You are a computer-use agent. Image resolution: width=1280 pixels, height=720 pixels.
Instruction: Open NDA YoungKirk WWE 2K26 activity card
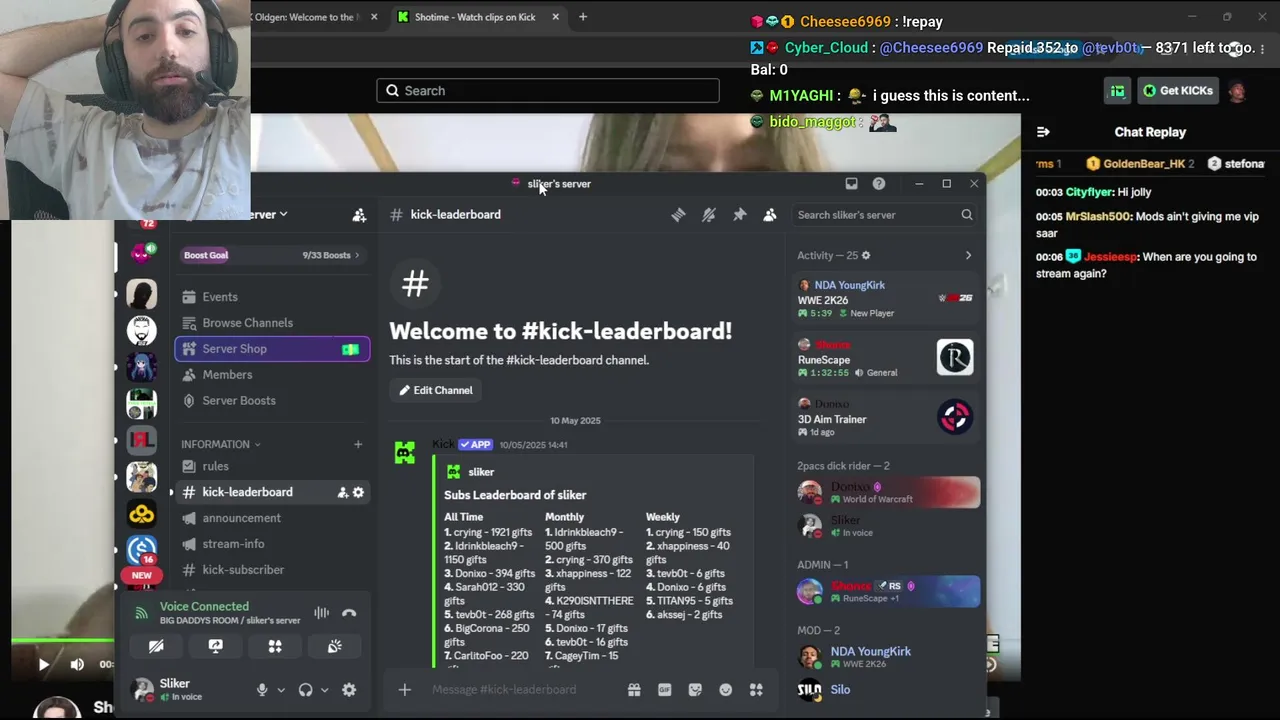[x=885, y=299]
